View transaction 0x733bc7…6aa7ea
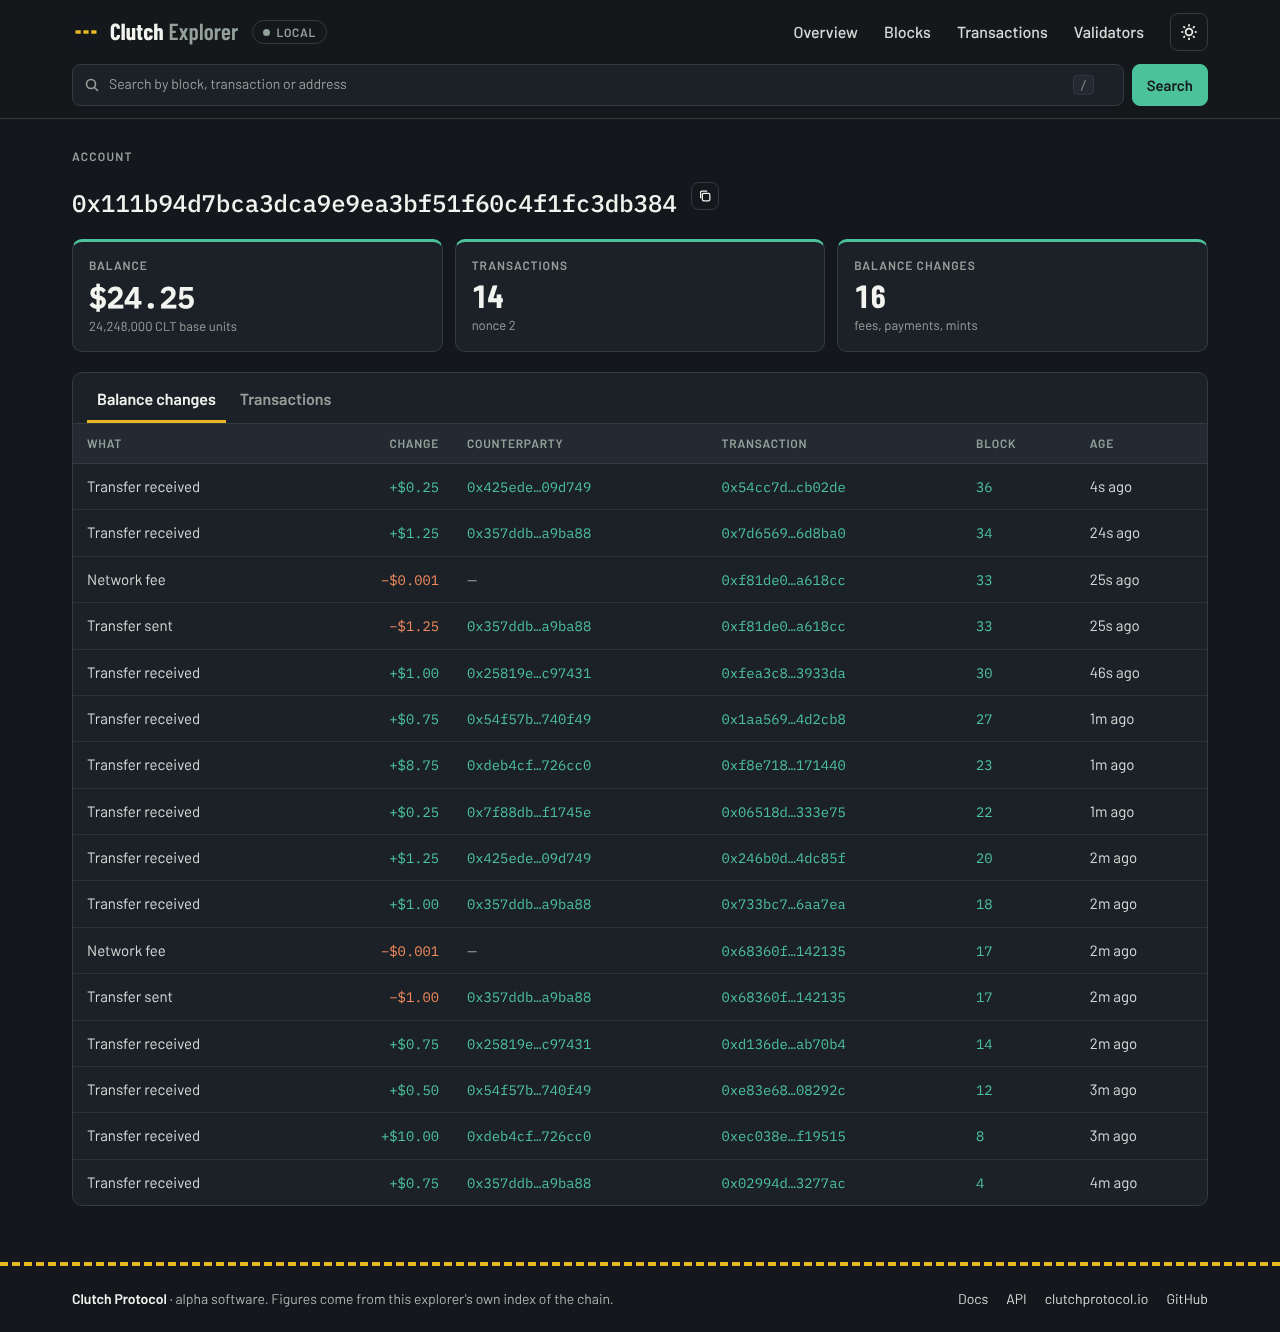1280x1332 pixels. click(783, 904)
